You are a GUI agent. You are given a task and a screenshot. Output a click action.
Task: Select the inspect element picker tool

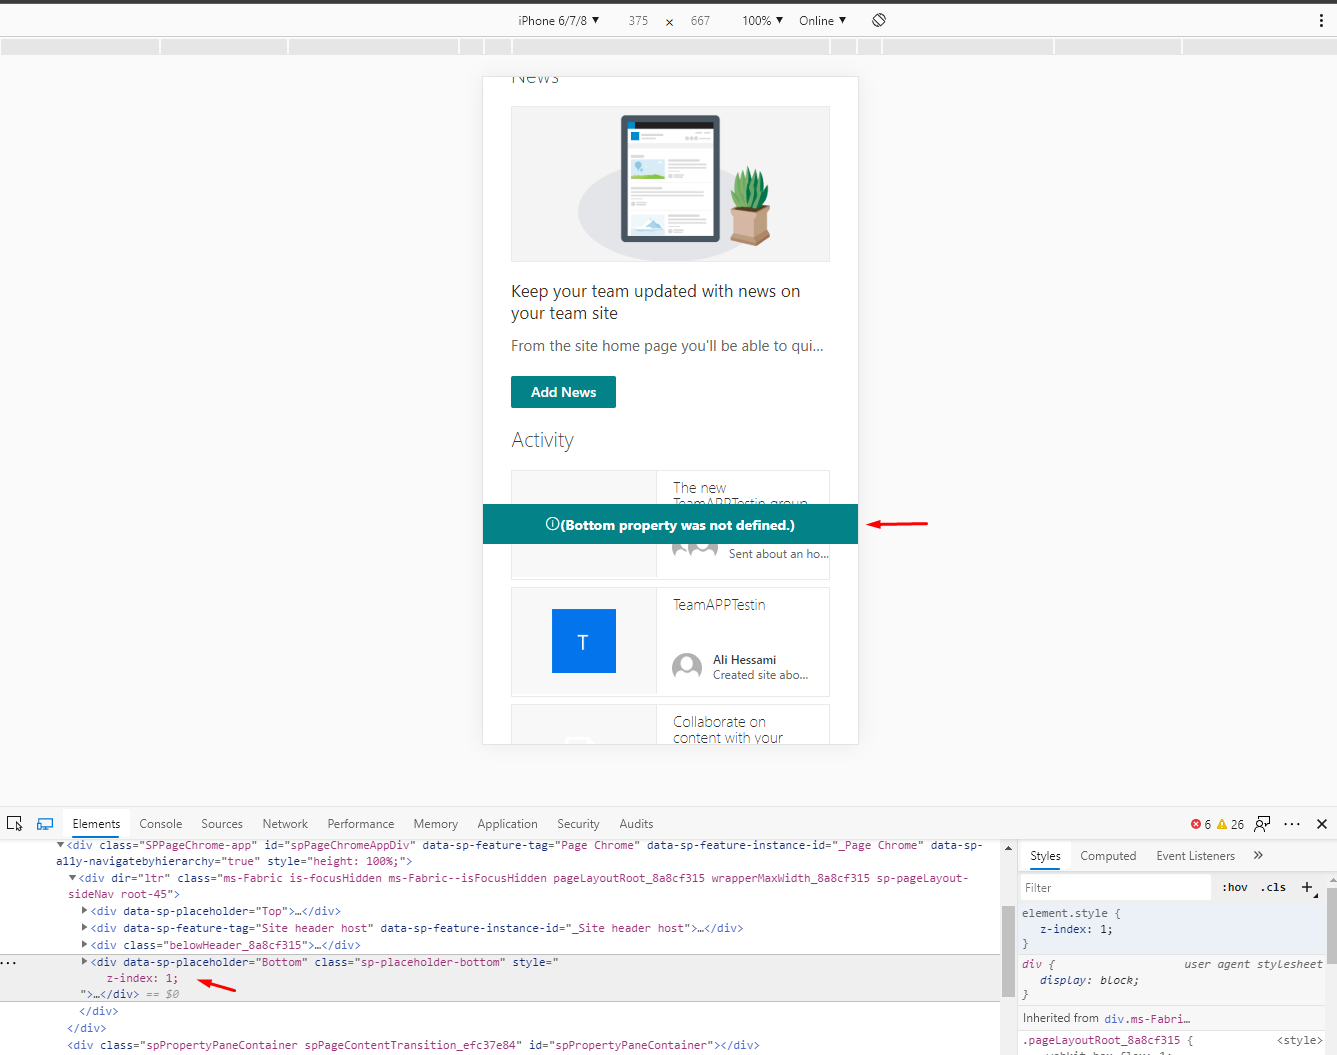(14, 823)
